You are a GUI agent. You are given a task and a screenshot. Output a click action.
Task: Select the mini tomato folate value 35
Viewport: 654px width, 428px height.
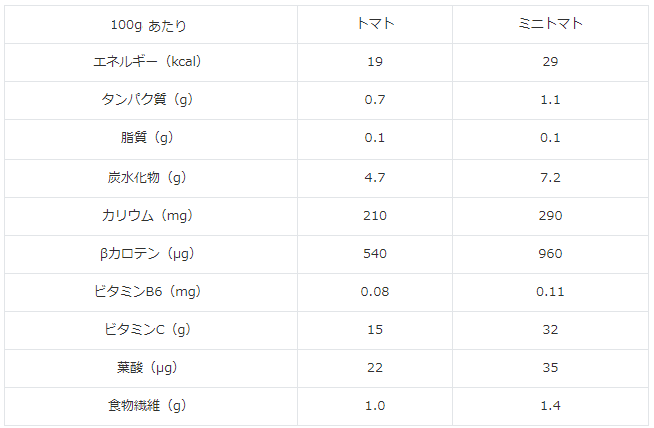pyautogui.click(x=550, y=367)
